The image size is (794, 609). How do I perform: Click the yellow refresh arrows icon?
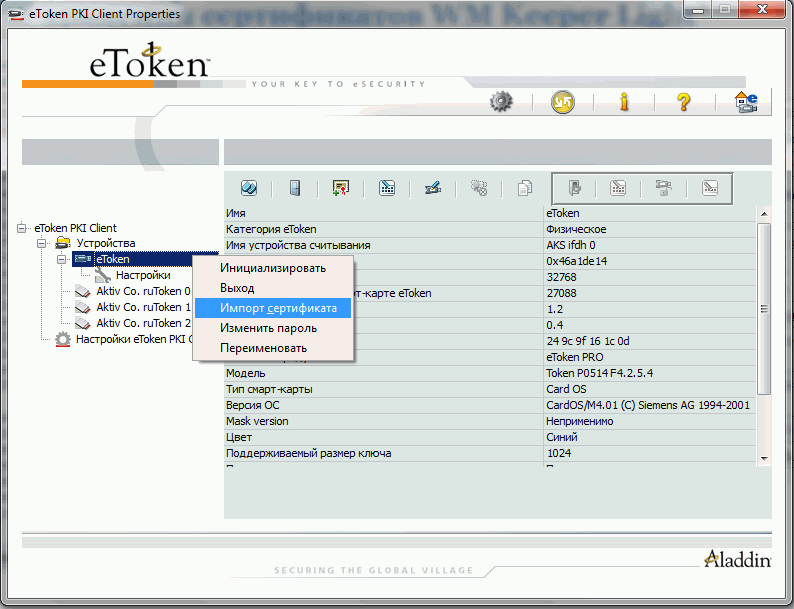pos(563,101)
